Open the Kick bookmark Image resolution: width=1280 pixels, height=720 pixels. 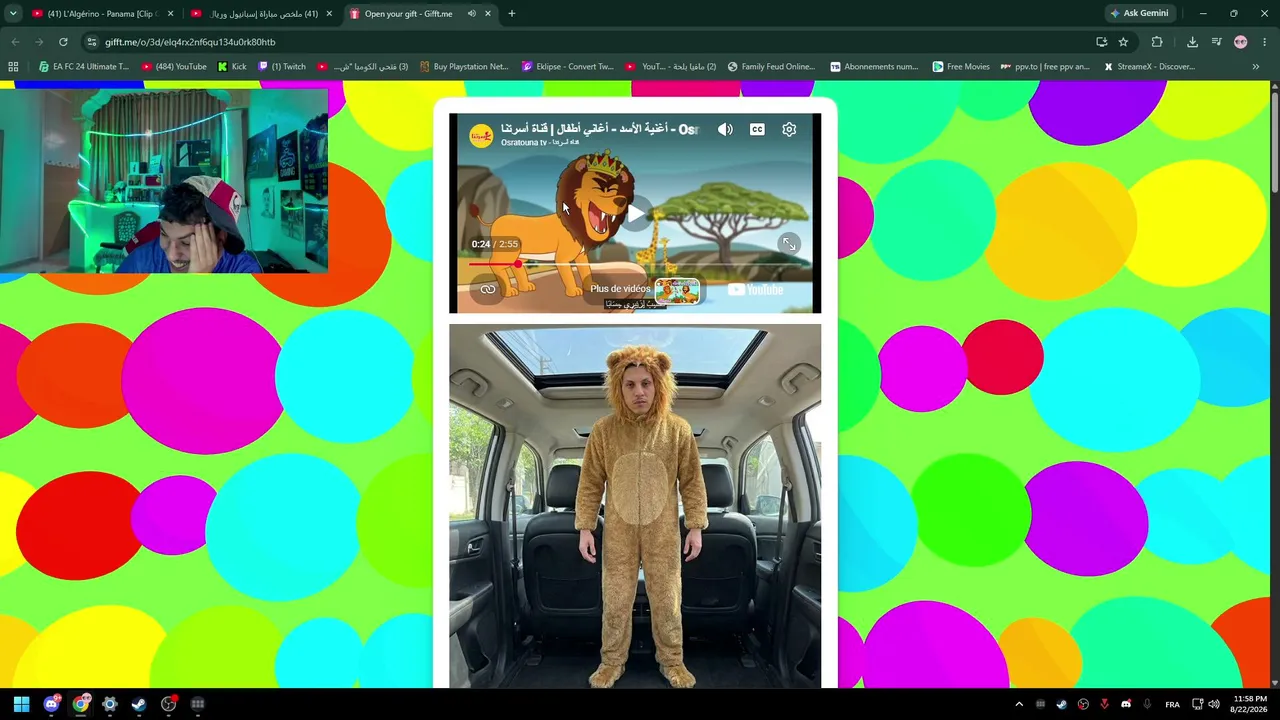[232, 67]
